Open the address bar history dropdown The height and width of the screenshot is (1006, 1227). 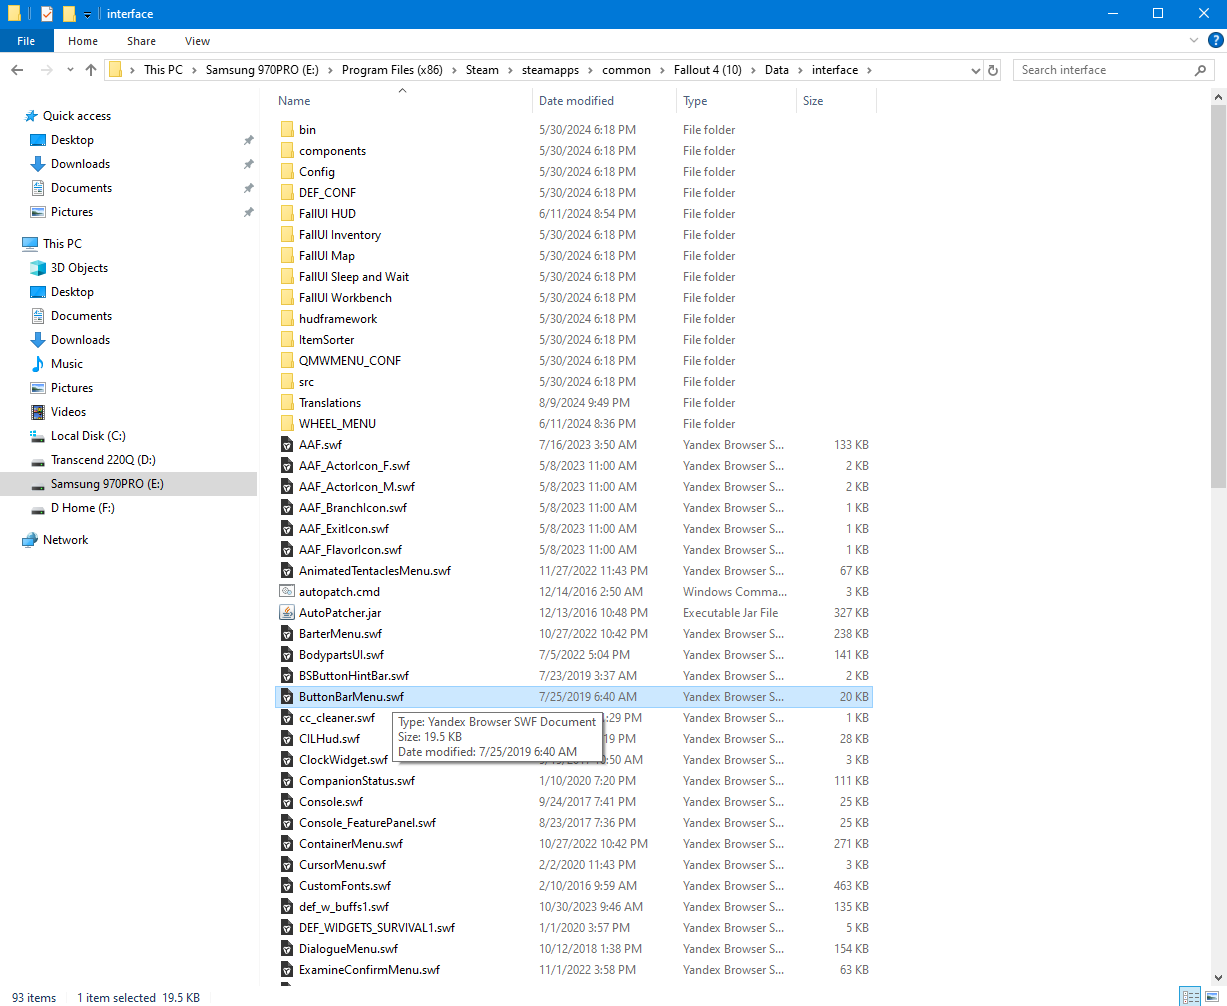pyautogui.click(x=975, y=70)
